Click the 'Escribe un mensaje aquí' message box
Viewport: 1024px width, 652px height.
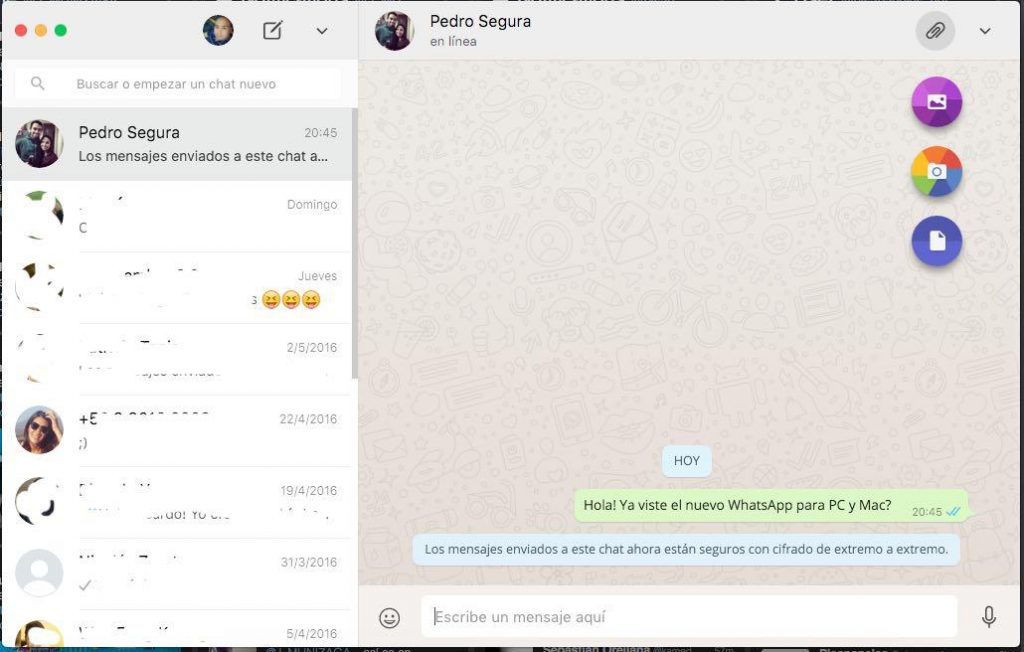click(x=689, y=617)
